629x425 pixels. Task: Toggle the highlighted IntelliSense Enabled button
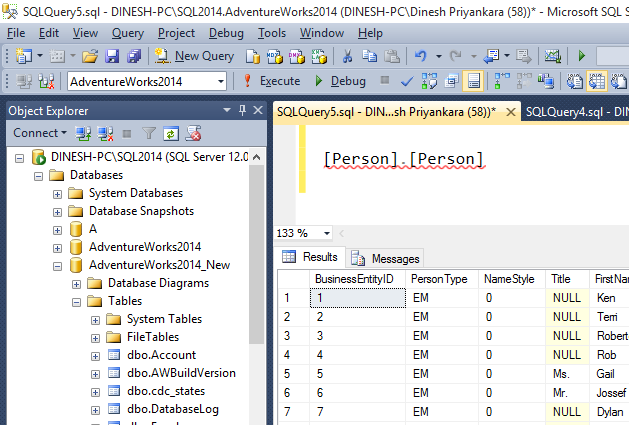point(473,81)
